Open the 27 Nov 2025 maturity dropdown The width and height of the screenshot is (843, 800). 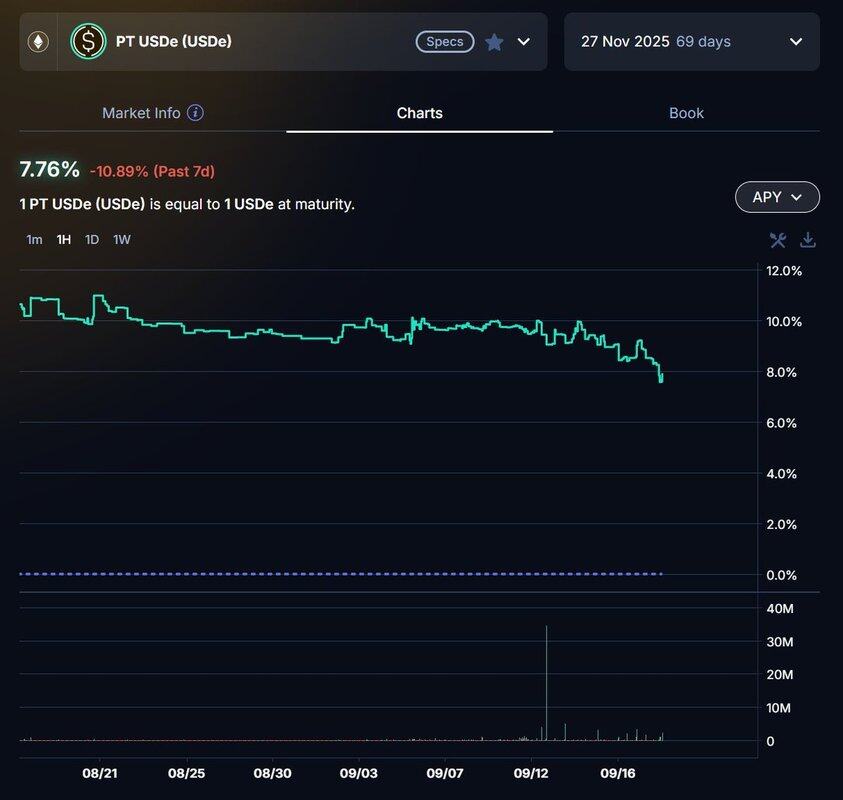tap(691, 42)
